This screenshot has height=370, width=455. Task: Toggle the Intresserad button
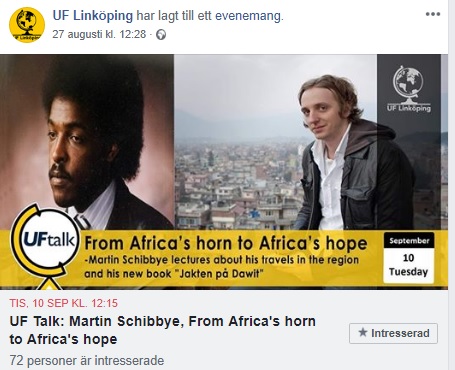pyautogui.click(x=393, y=333)
